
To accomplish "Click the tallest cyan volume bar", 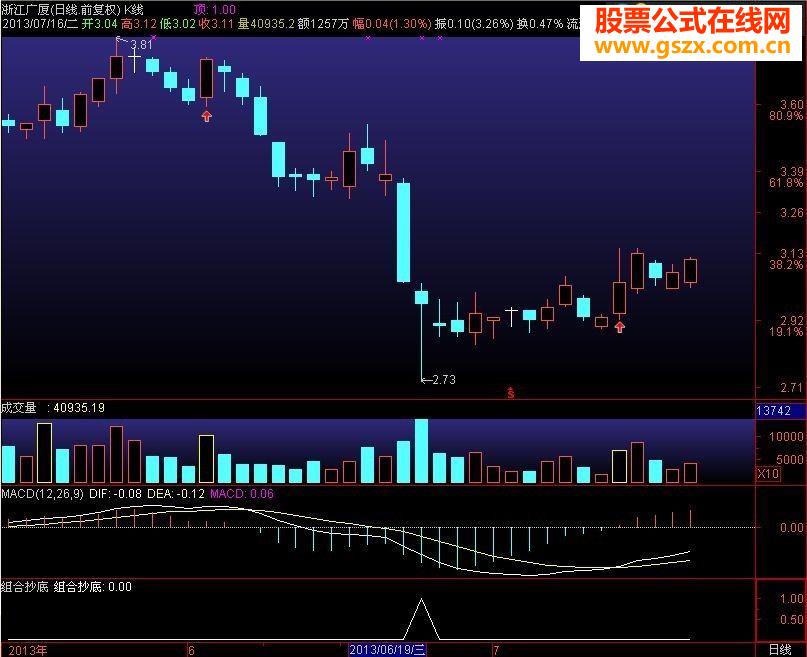I will pos(422,451).
